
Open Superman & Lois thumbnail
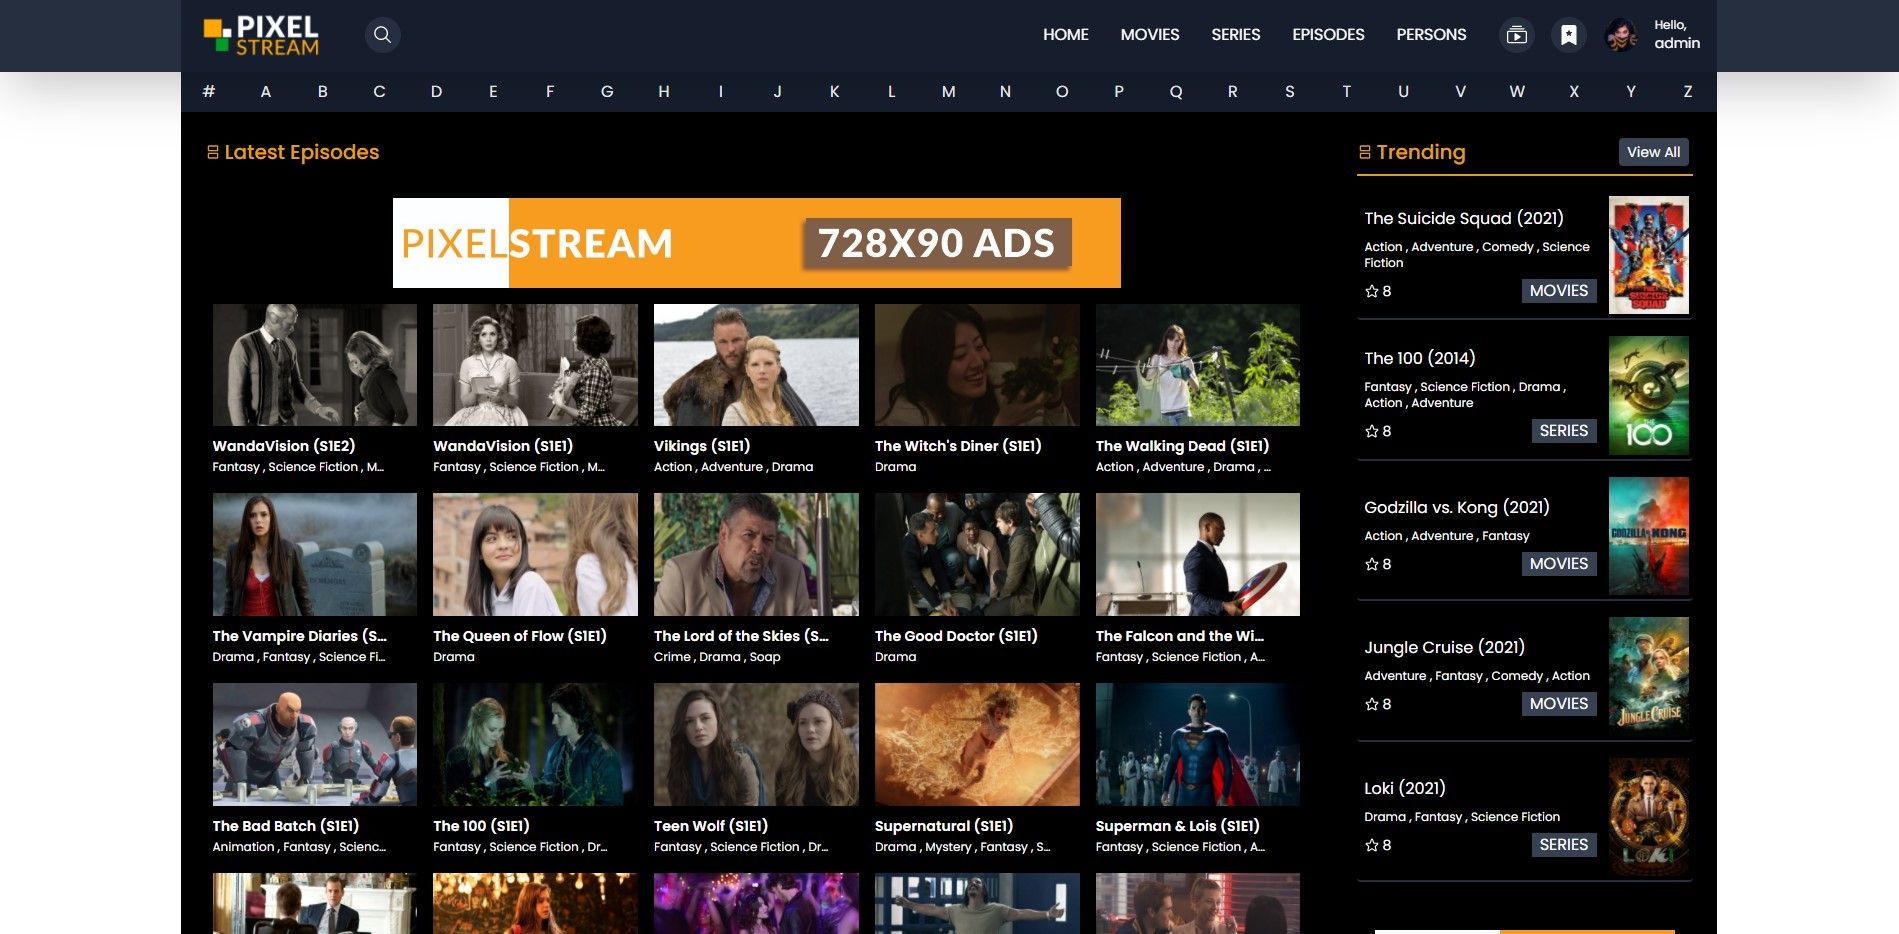1198,744
